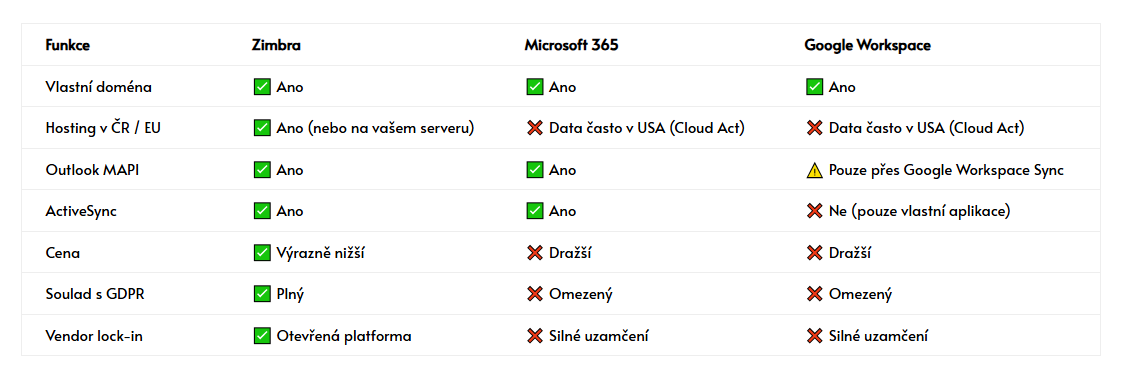
Task: Click green check in Google Workspace Vlastní doména cell
Action: (814, 87)
